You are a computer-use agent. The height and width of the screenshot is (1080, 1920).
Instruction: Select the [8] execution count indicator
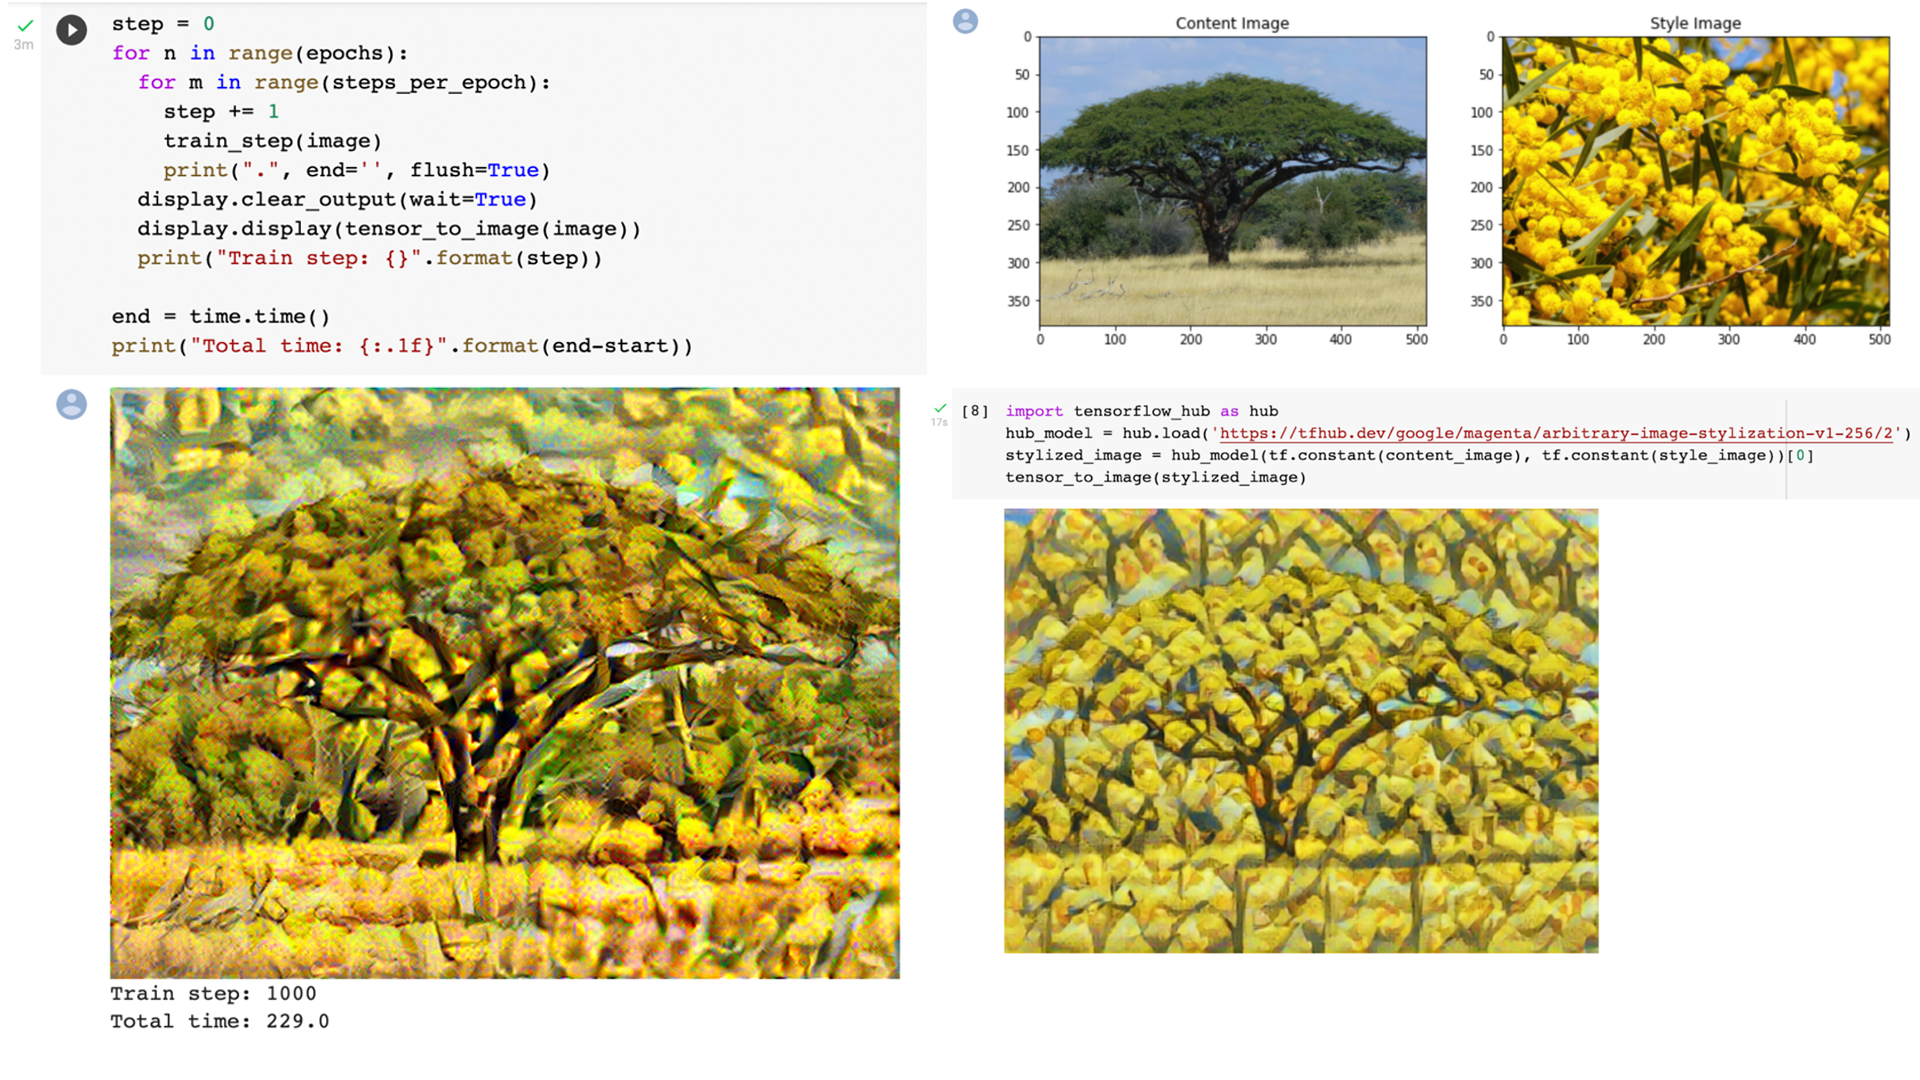pos(975,411)
